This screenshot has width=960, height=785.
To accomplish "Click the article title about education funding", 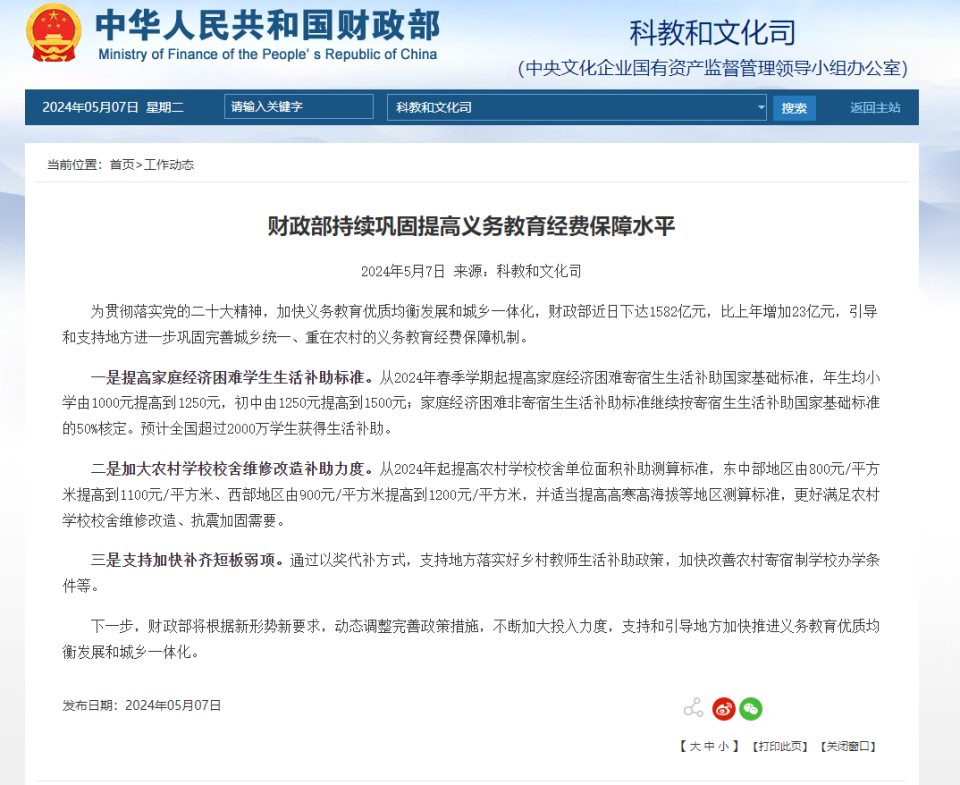I will (x=470, y=226).
